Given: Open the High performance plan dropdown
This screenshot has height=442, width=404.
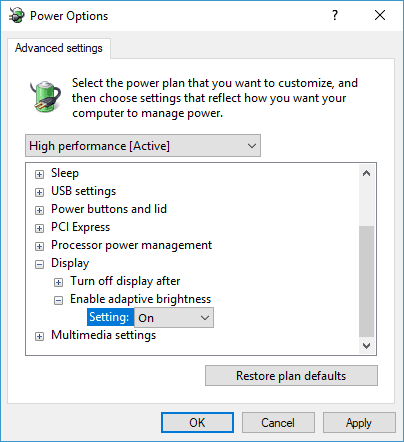Looking at the screenshot, I should [143, 146].
